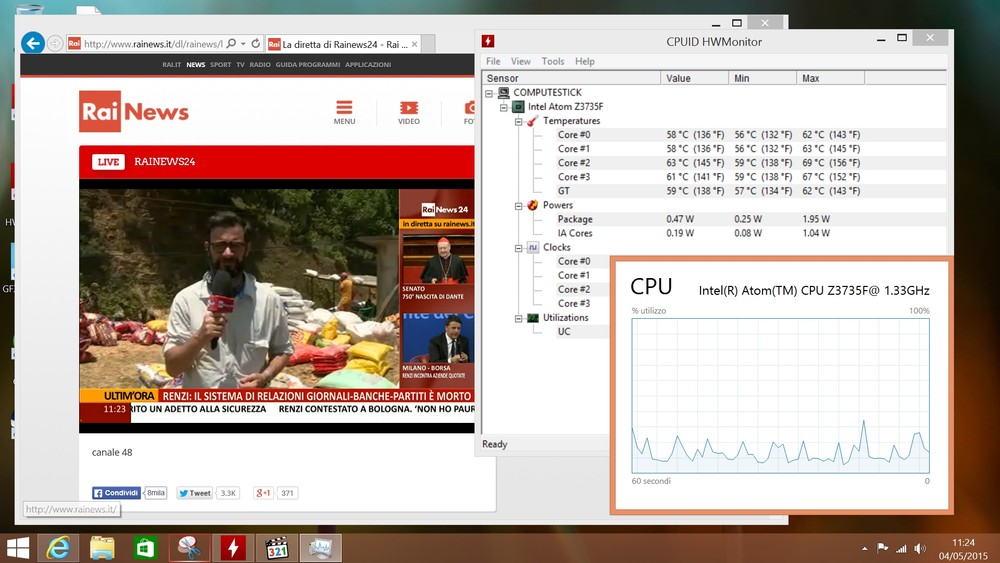Open SPORT link in top bar
The width and height of the screenshot is (1000, 563).
click(221, 64)
